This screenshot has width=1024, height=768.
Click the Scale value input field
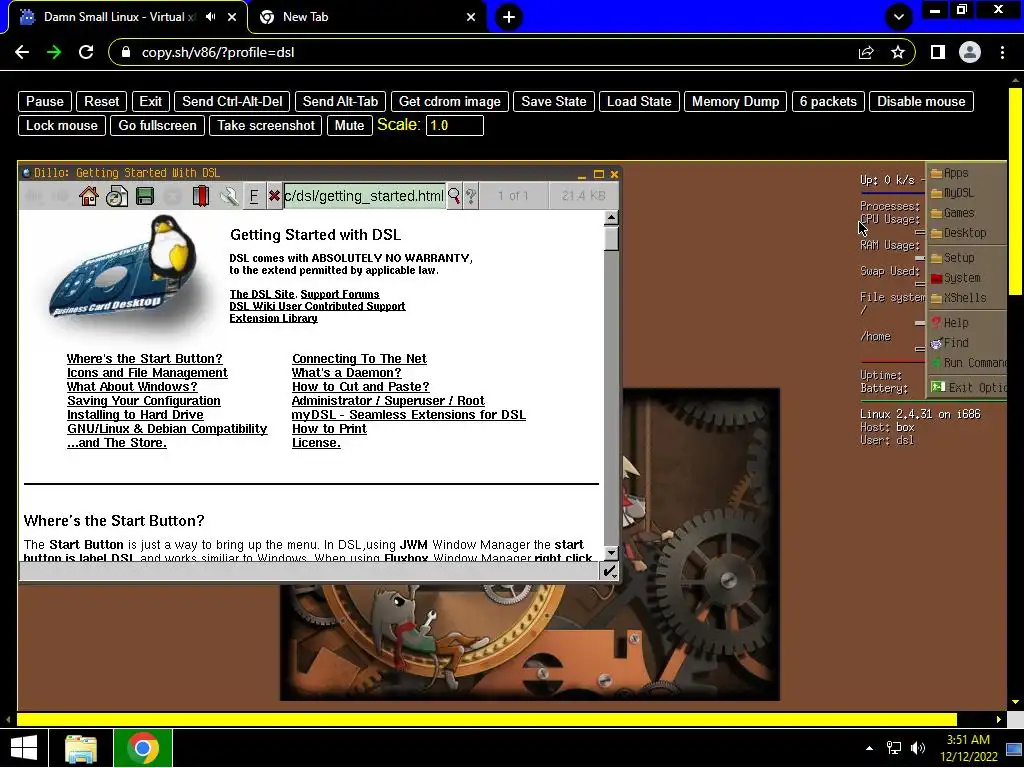455,125
